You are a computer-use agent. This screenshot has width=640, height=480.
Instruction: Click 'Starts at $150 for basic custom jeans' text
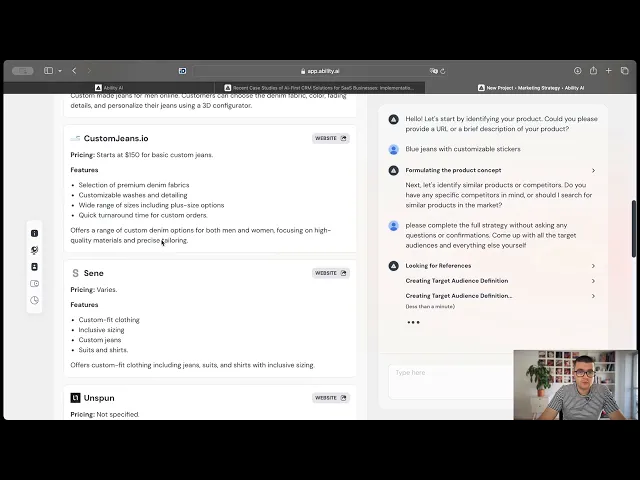tap(155, 155)
